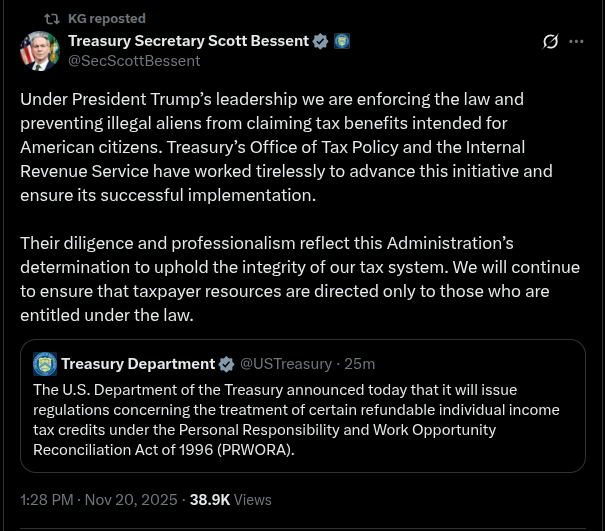Click the repost icon beside KG reposted
The image size is (605, 531).
click(x=52, y=19)
